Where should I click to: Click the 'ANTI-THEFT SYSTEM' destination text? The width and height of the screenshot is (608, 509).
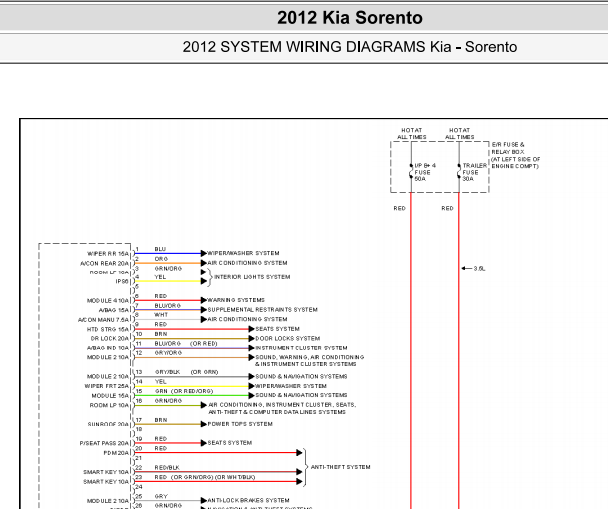click(340, 467)
